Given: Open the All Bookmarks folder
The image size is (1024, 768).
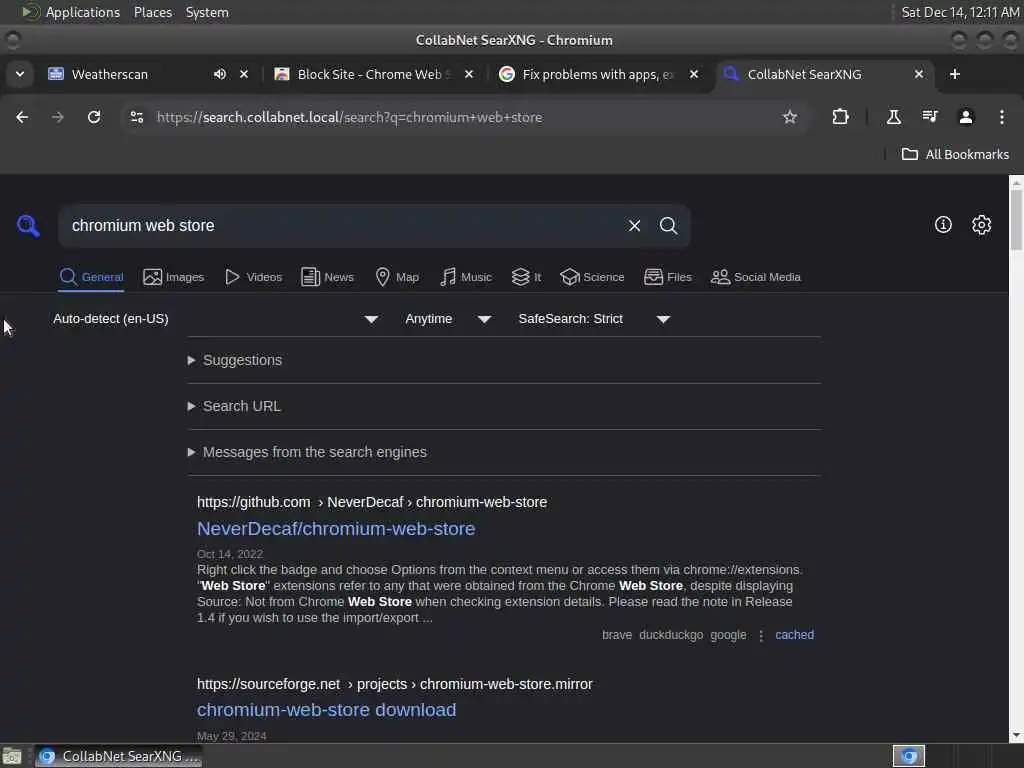Looking at the screenshot, I should (x=955, y=155).
